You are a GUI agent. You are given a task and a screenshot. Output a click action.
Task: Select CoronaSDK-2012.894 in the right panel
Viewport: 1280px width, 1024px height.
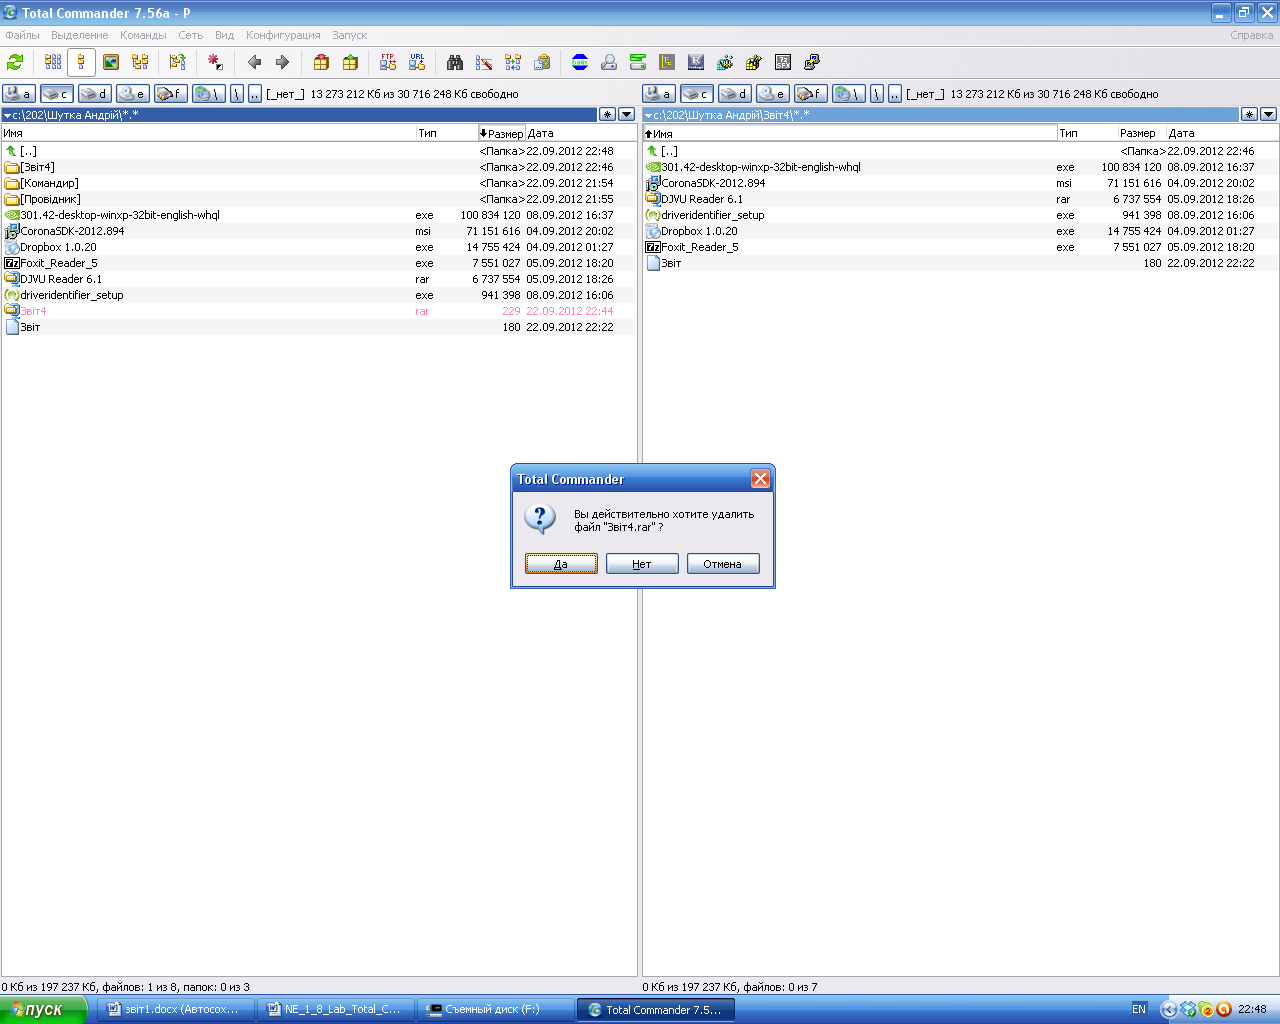click(x=960, y=183)
